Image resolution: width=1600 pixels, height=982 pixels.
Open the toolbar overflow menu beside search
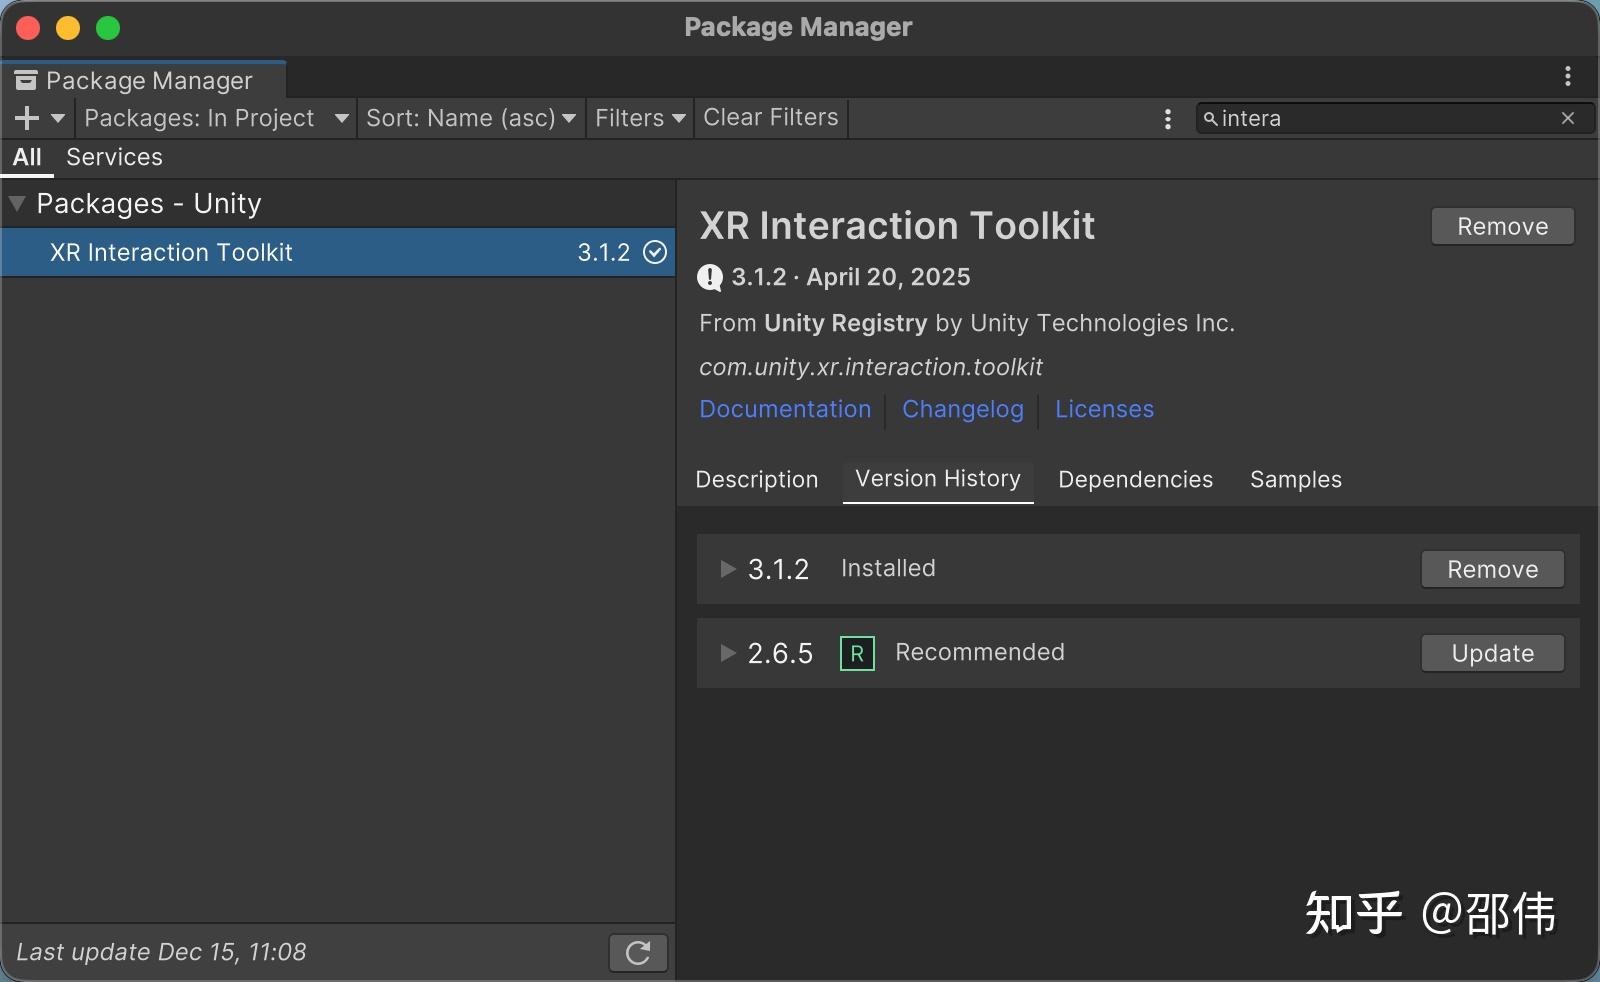[x=1168, y=119]
